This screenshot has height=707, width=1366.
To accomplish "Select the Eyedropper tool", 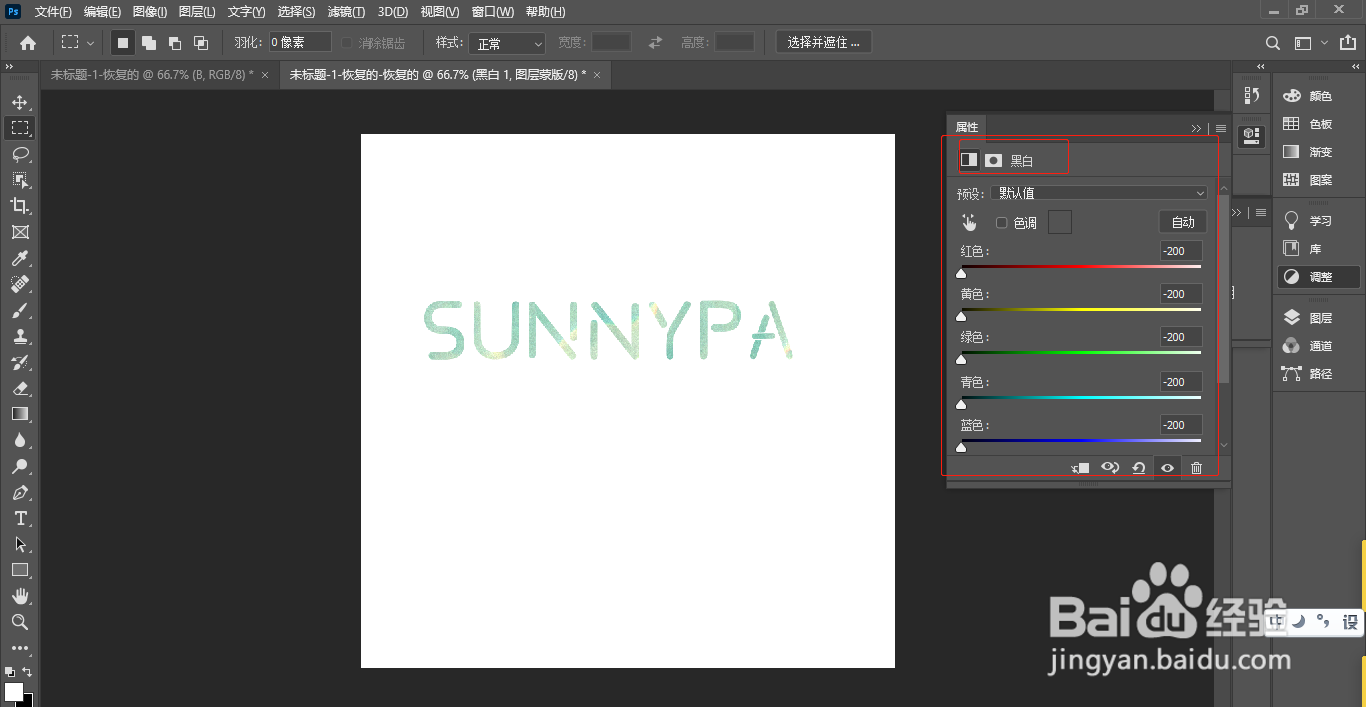I will pos(19,258).
